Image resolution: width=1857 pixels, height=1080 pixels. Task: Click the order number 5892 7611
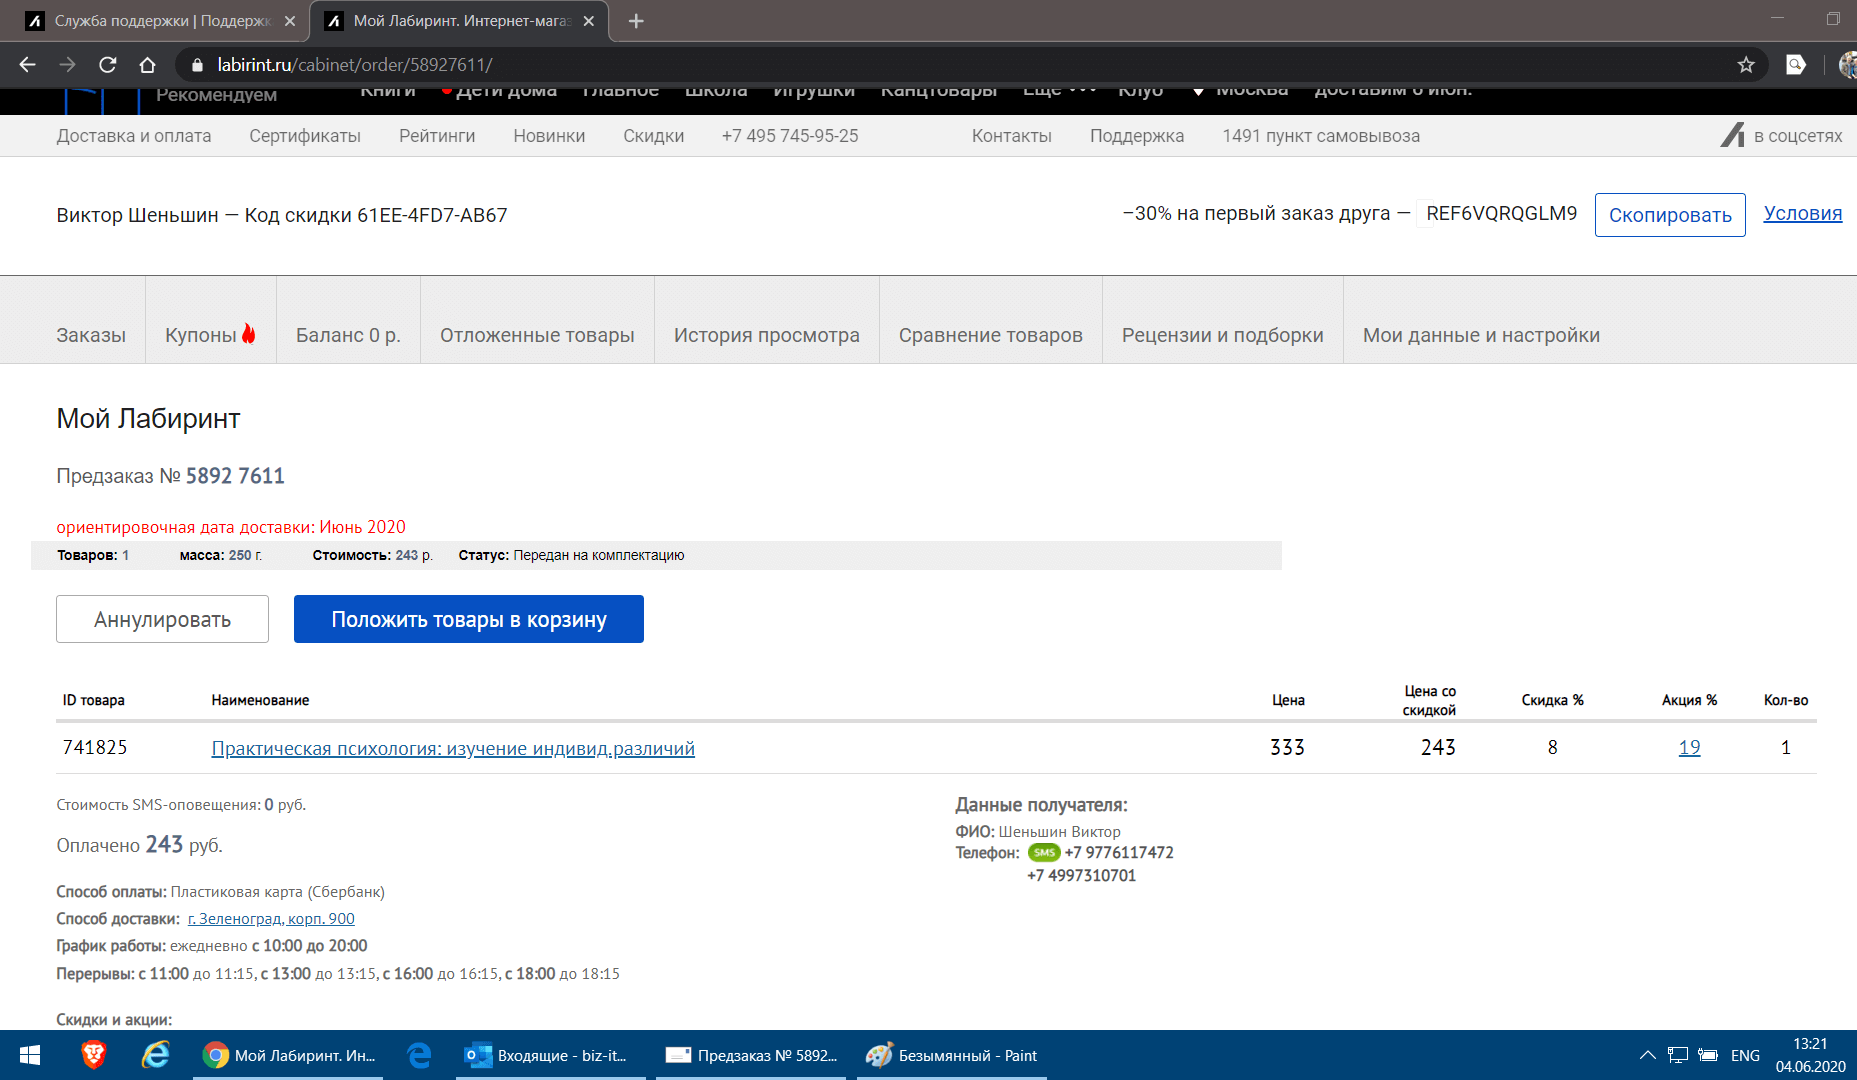pos(235,476)
